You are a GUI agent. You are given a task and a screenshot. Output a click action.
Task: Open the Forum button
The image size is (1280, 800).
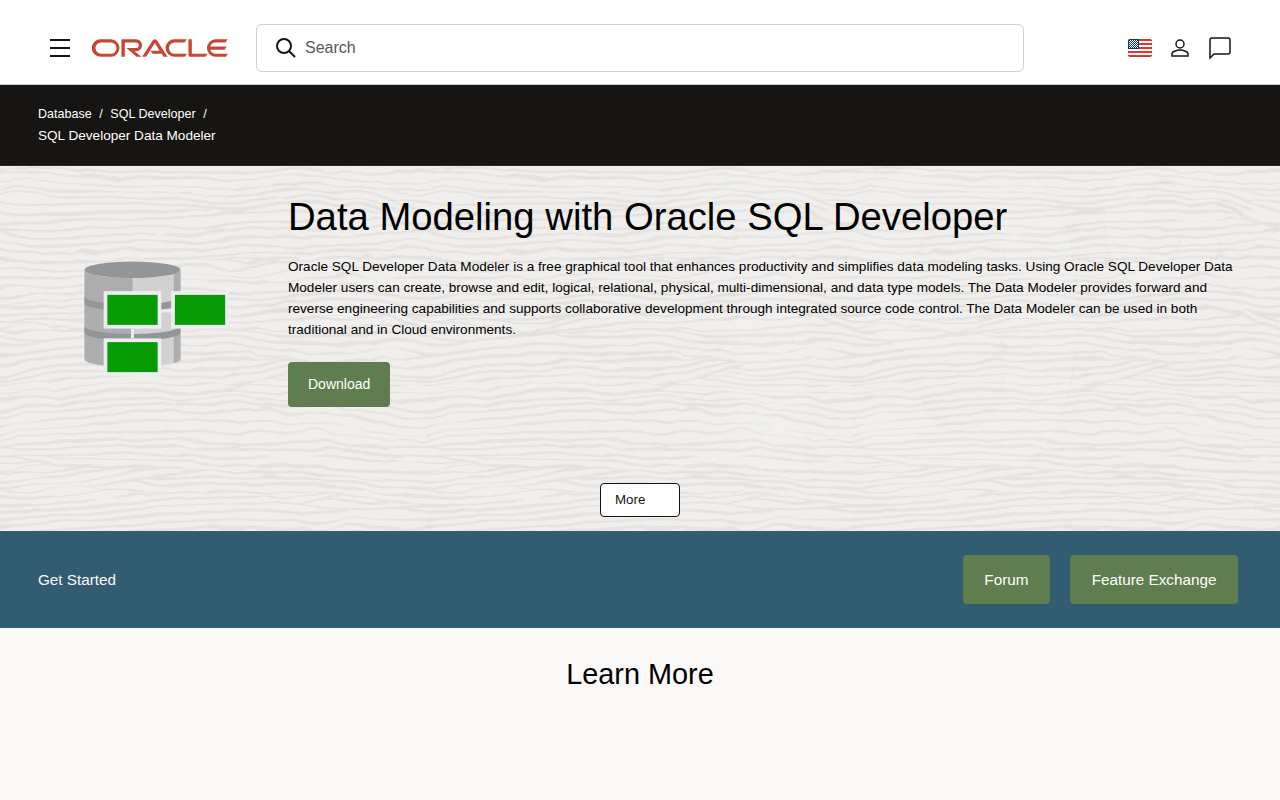point(1006,580)
